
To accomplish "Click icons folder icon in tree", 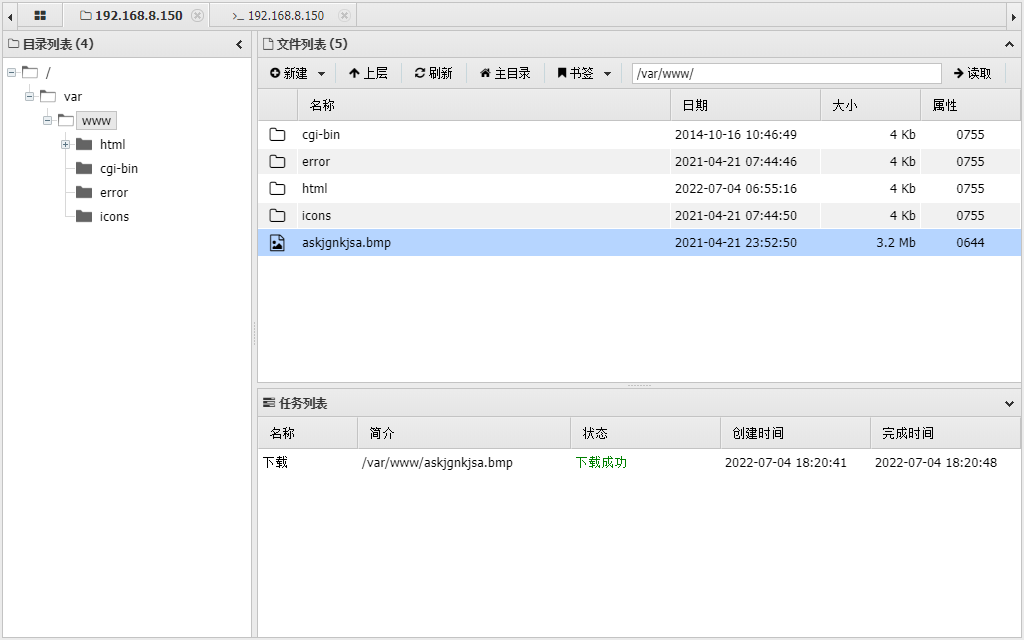I will (84, 216).
